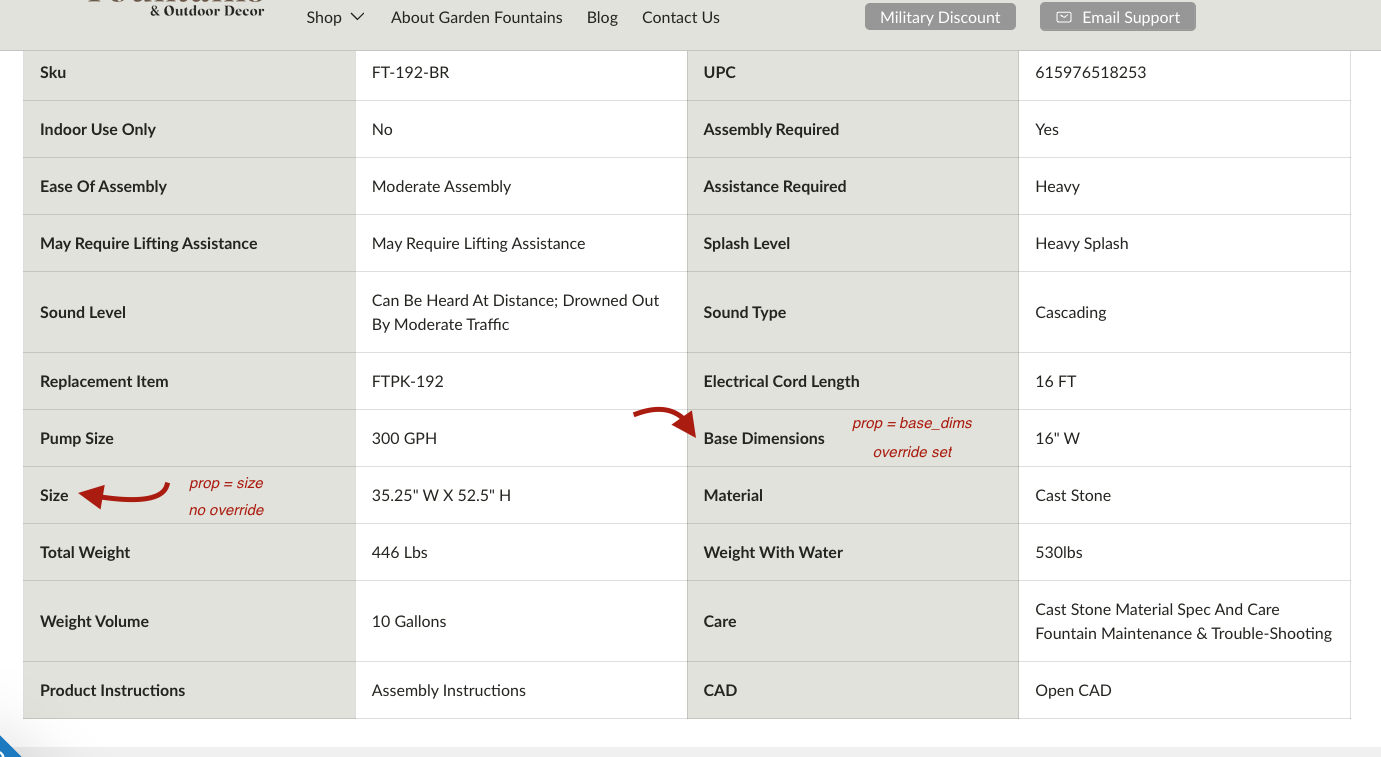Image resolution: width=1381 pixels, height=757 pixels.
Task: Open the Contact Us page
Action: pyautogui.click(x=680, y=17)
